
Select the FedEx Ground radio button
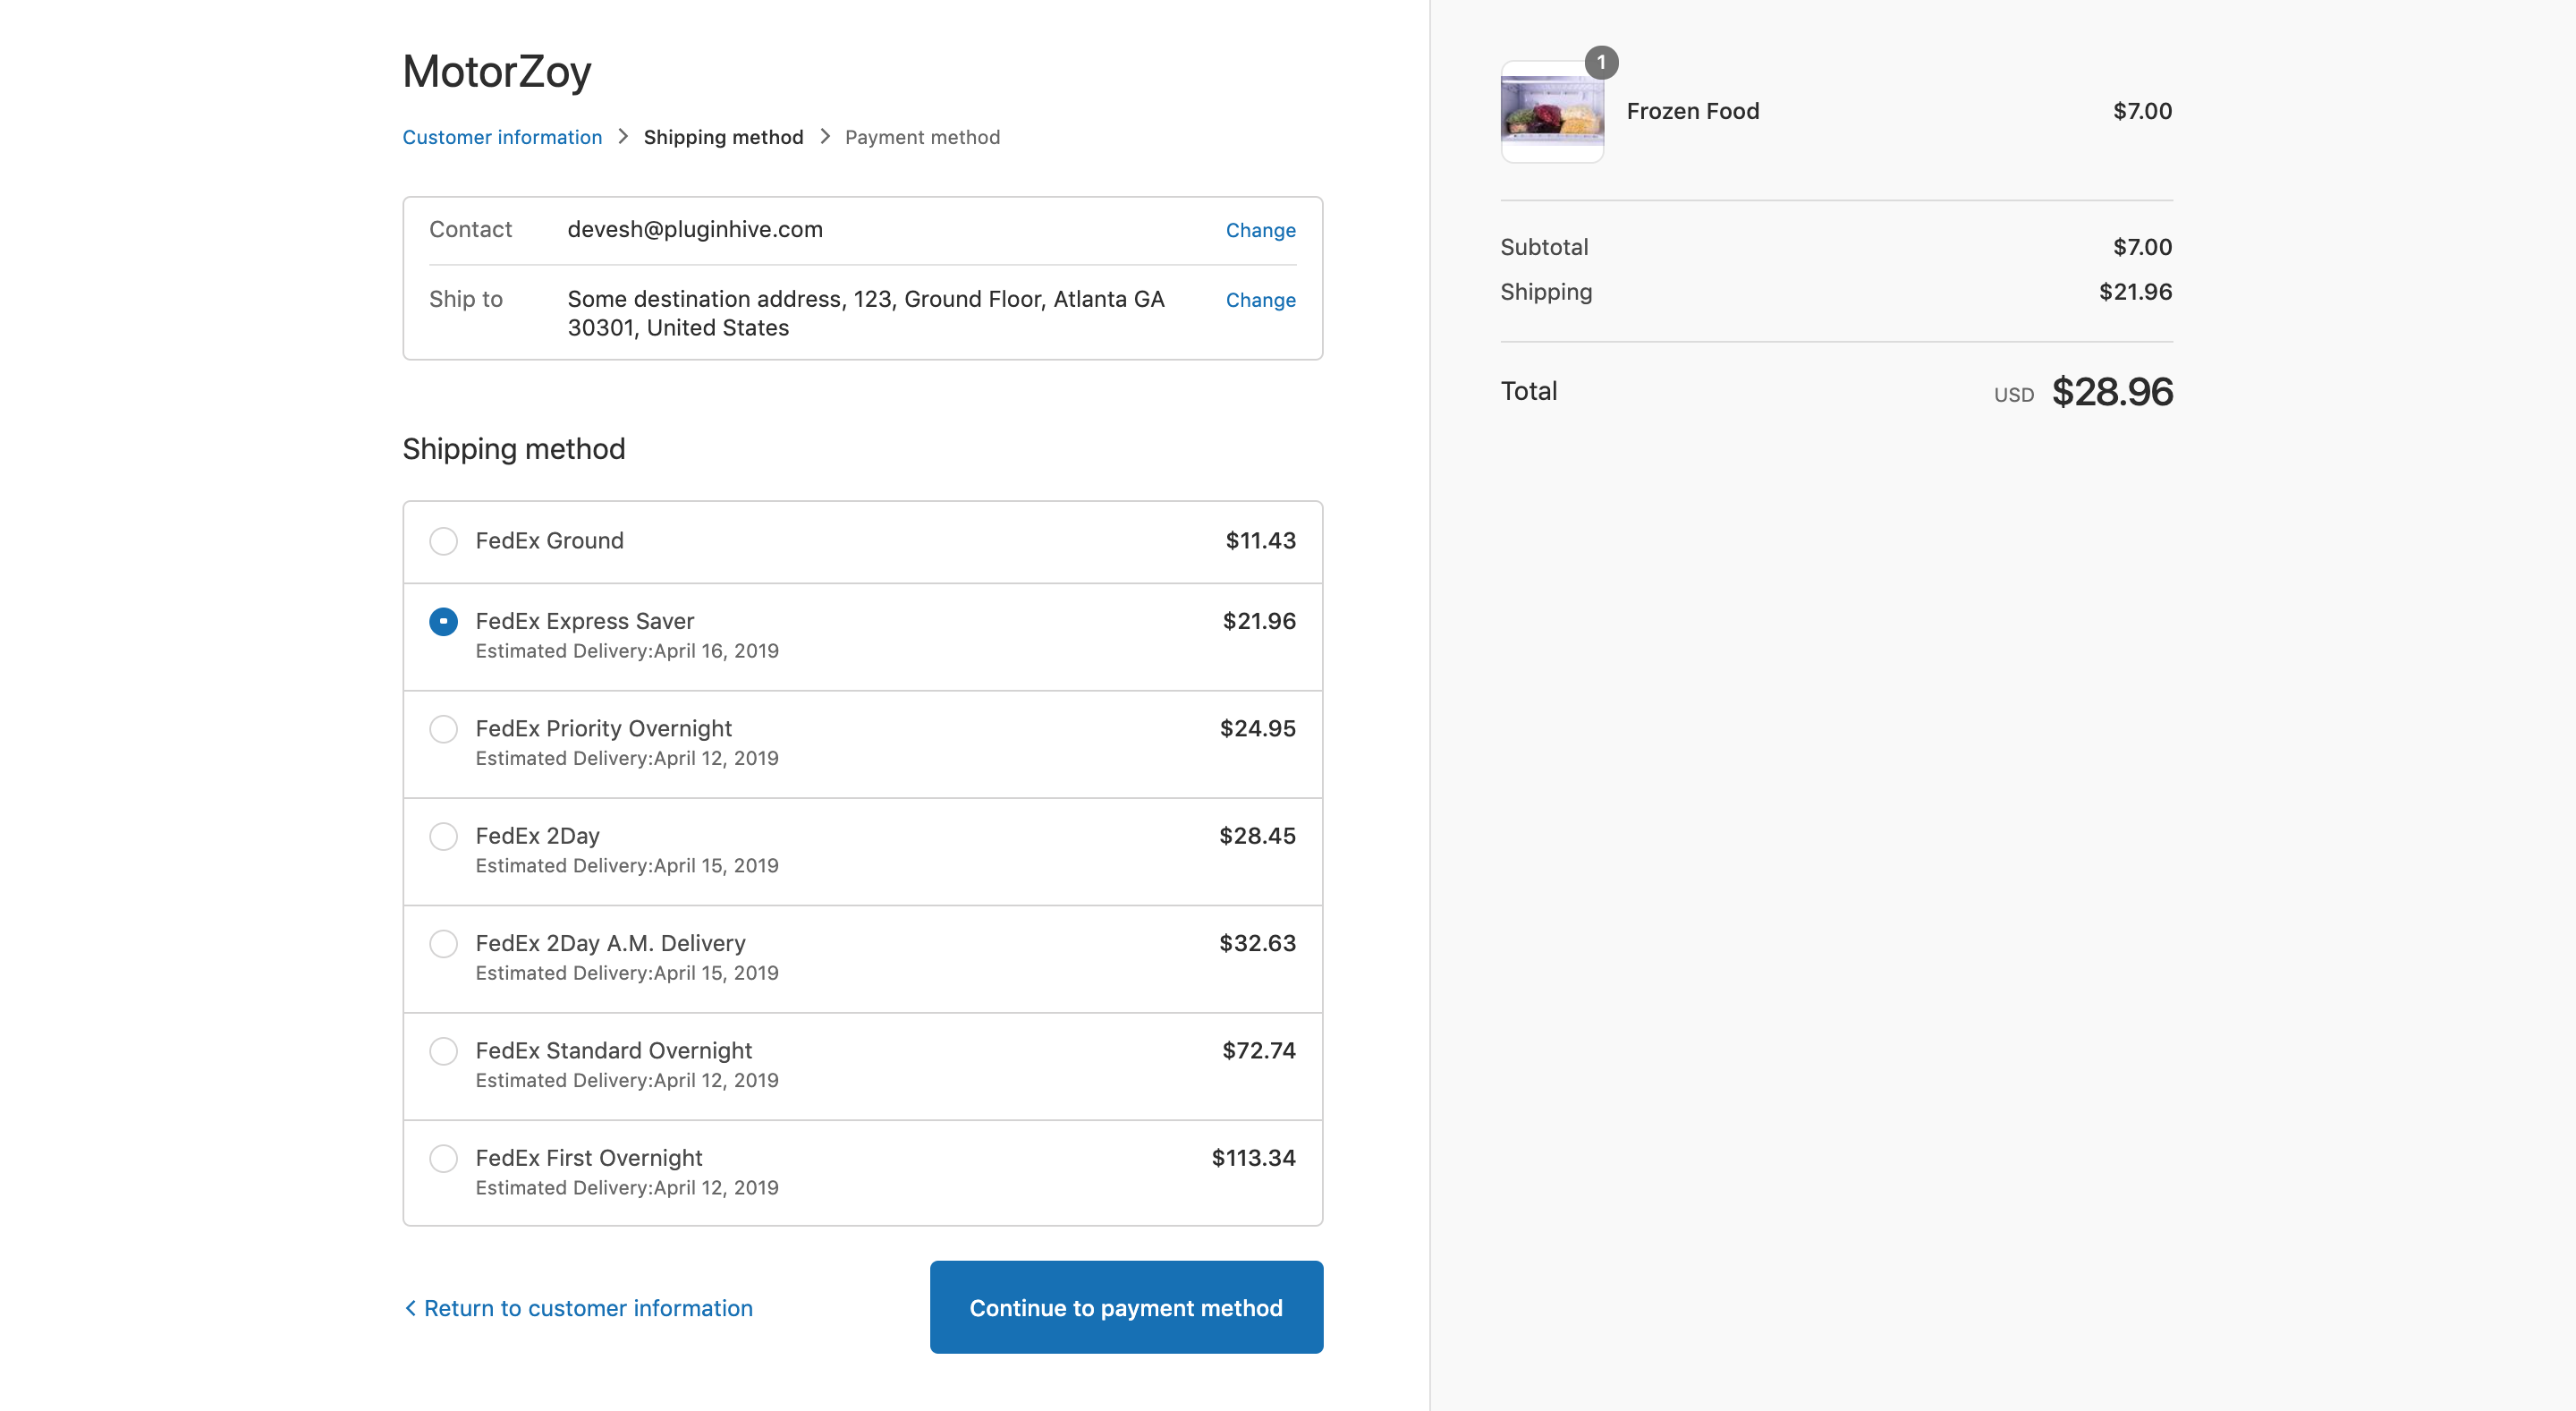[x=443, y=541]
